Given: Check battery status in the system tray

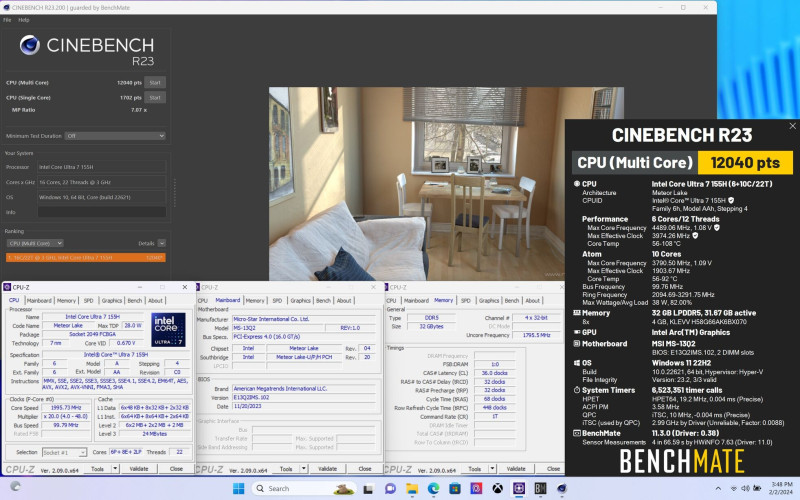Looking at the screenshot, I should tap(757, 488).
